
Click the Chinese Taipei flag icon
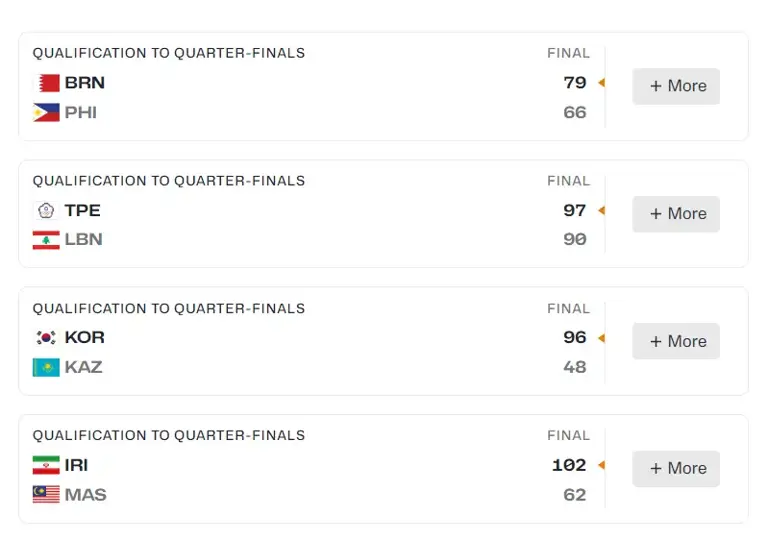pos(46,210)
